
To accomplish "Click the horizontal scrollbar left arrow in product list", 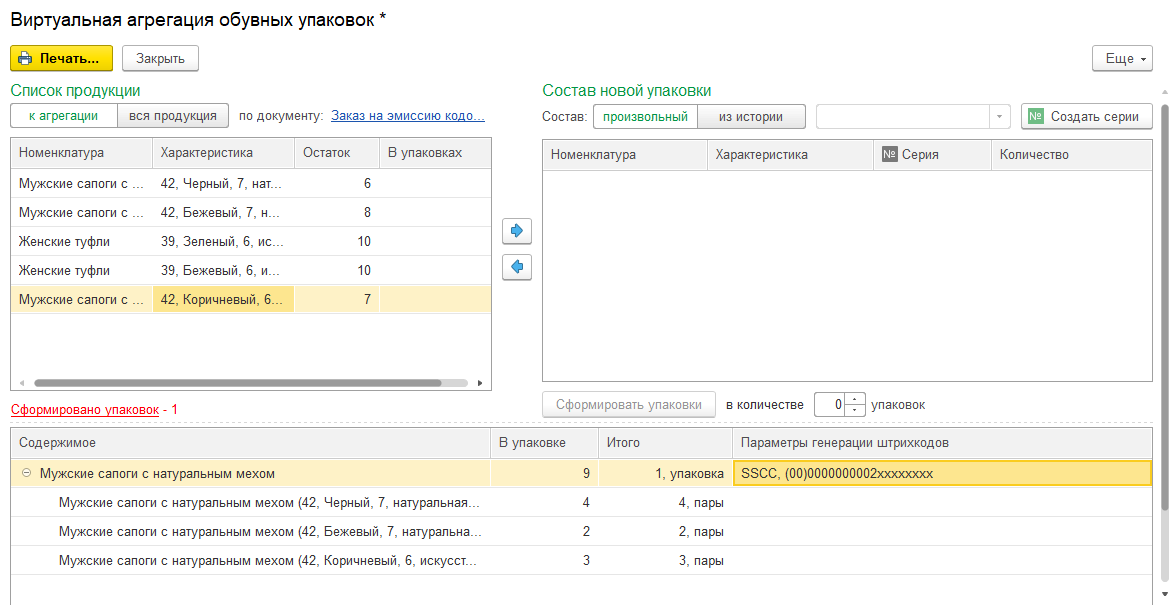I will [22, 383].
